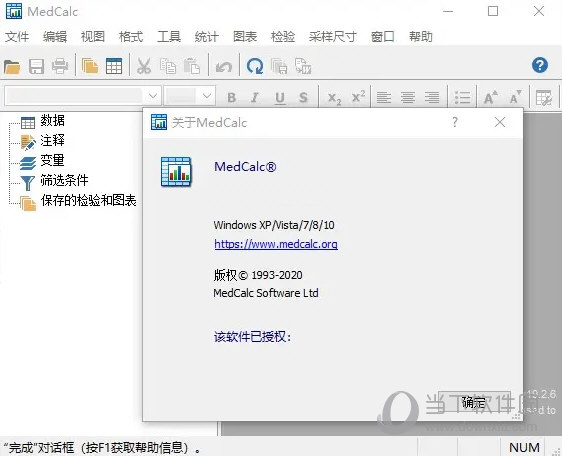Screen dimensions: 562x456
Task: Open the font name dropdown
Action: (153, 96)
